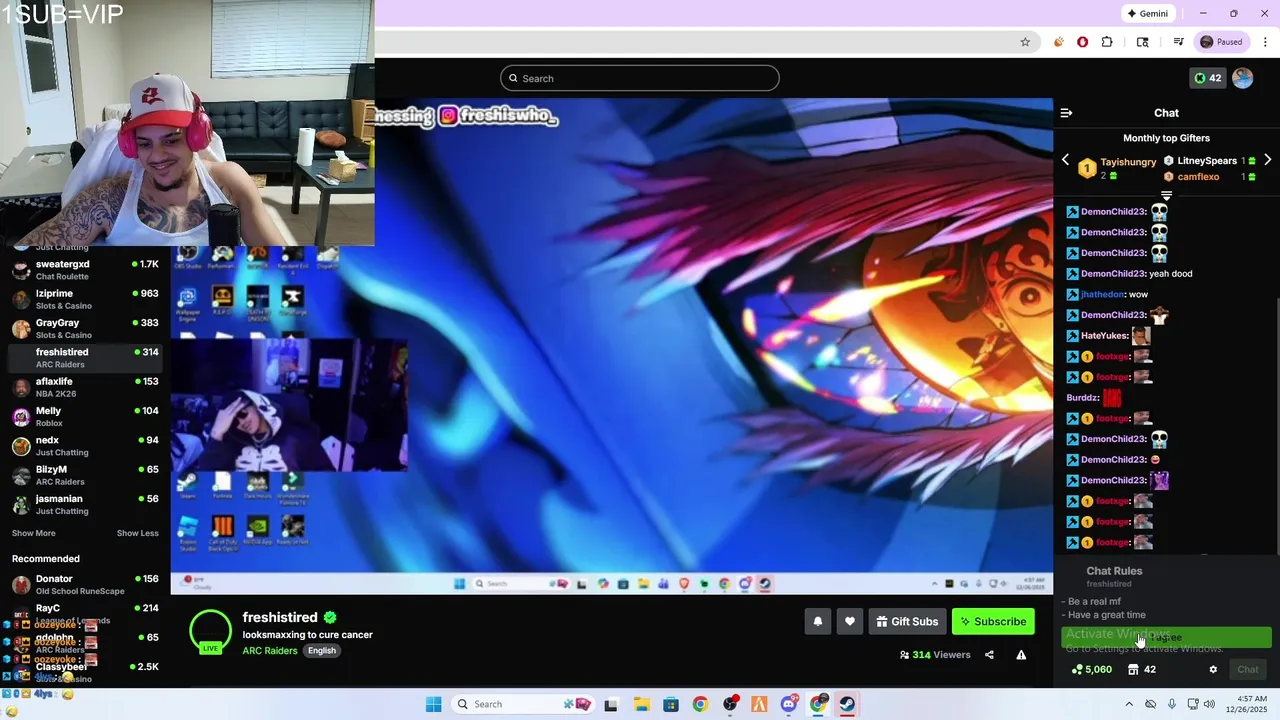Open Discord from taskbar
Screen dimensions: 1280x720
[789, 704]
